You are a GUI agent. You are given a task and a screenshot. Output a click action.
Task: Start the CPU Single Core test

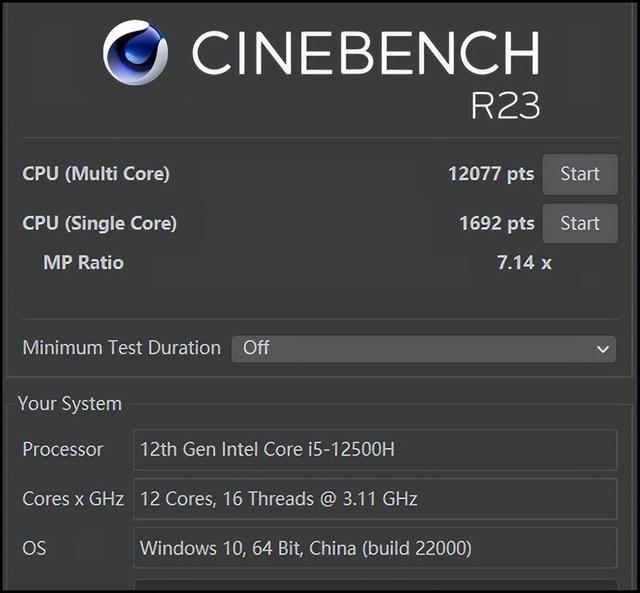[x=580, y=224]
